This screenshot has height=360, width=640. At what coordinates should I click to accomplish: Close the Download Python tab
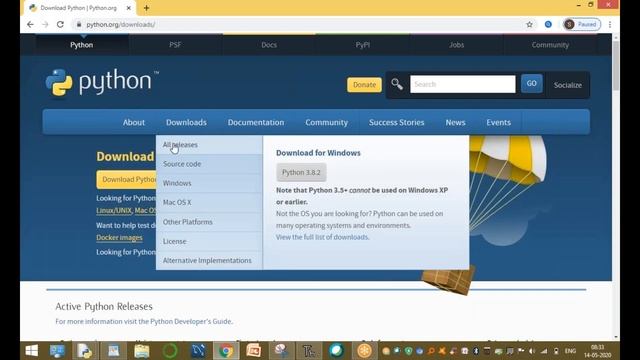tap(129, 8)
